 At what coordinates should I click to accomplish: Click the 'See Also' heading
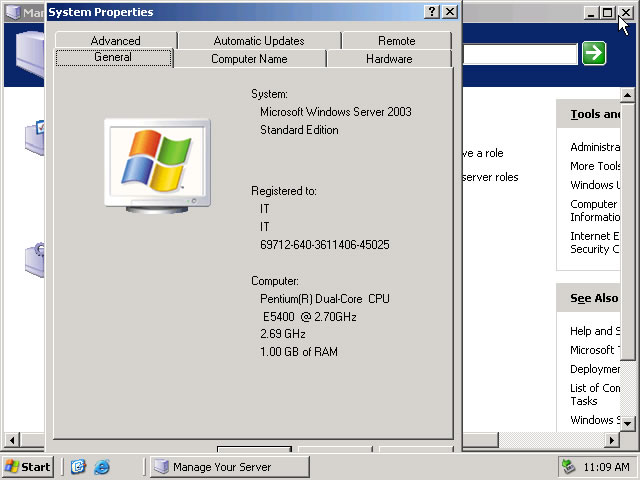594,298
